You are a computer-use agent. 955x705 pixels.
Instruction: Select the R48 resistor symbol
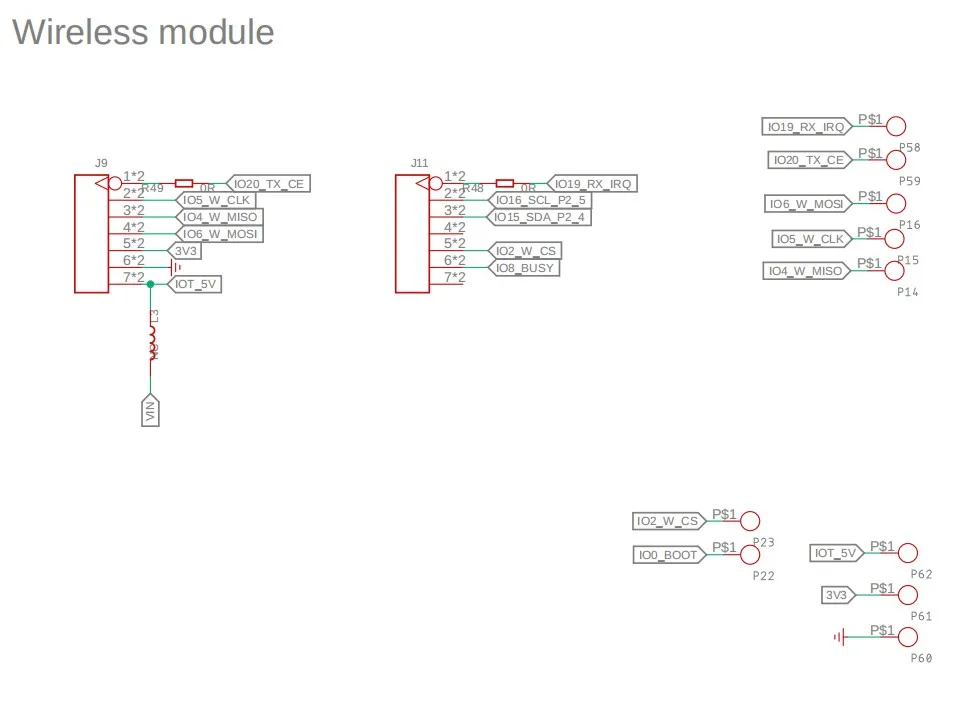[505, 183]
